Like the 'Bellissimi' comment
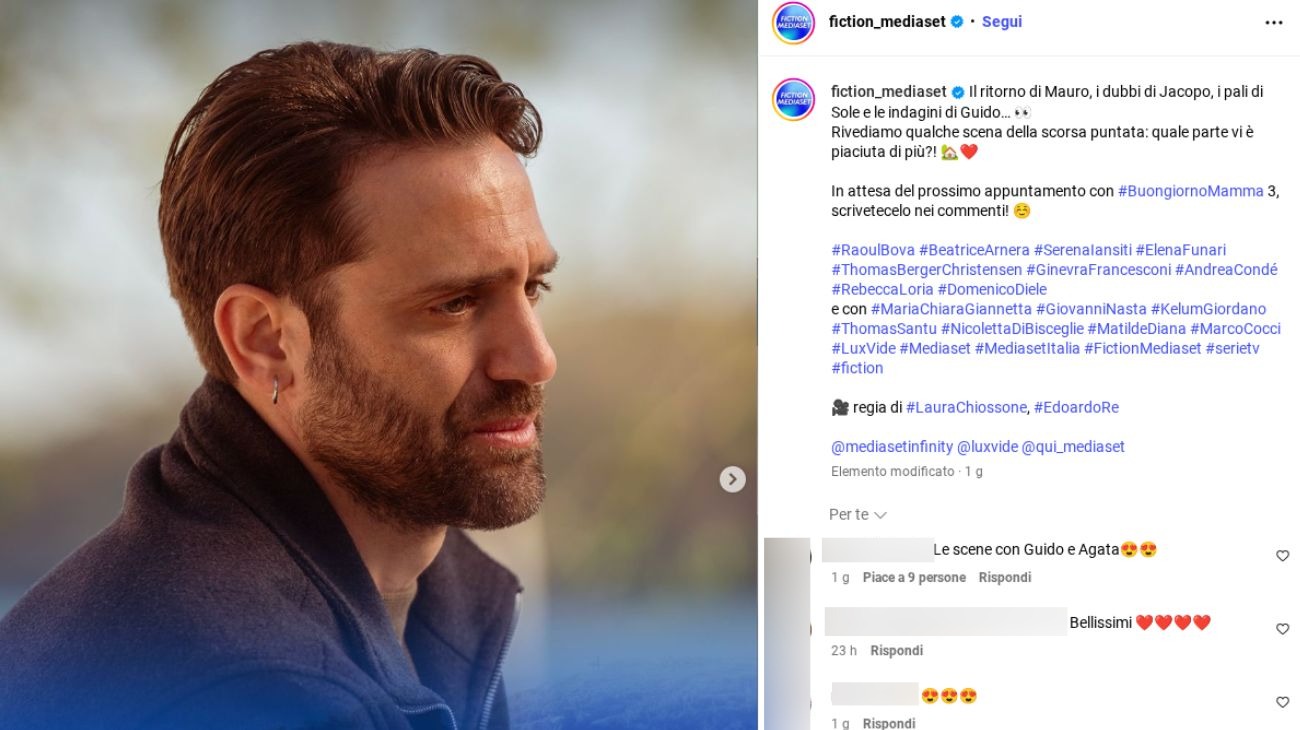 click(1282, 629)
